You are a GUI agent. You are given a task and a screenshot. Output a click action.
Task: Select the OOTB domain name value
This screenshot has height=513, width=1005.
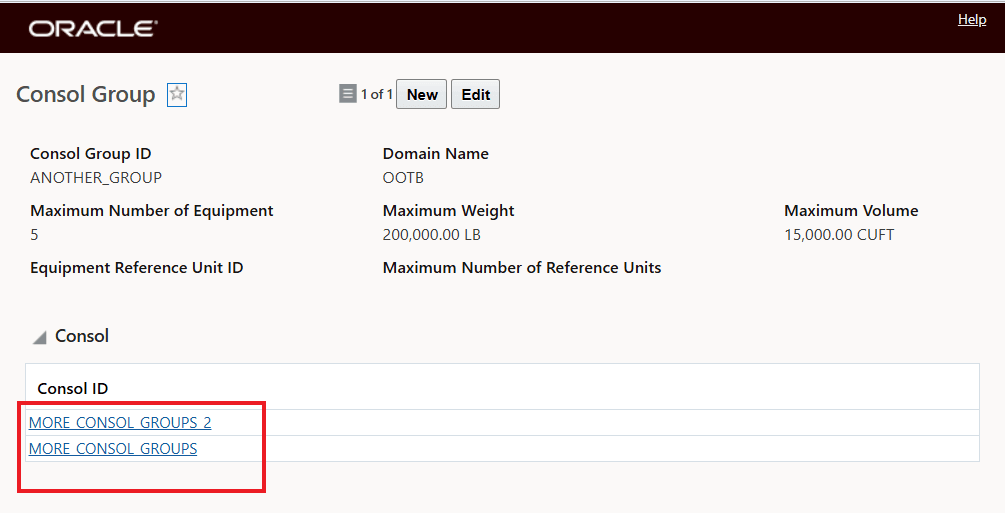(403, 178)
